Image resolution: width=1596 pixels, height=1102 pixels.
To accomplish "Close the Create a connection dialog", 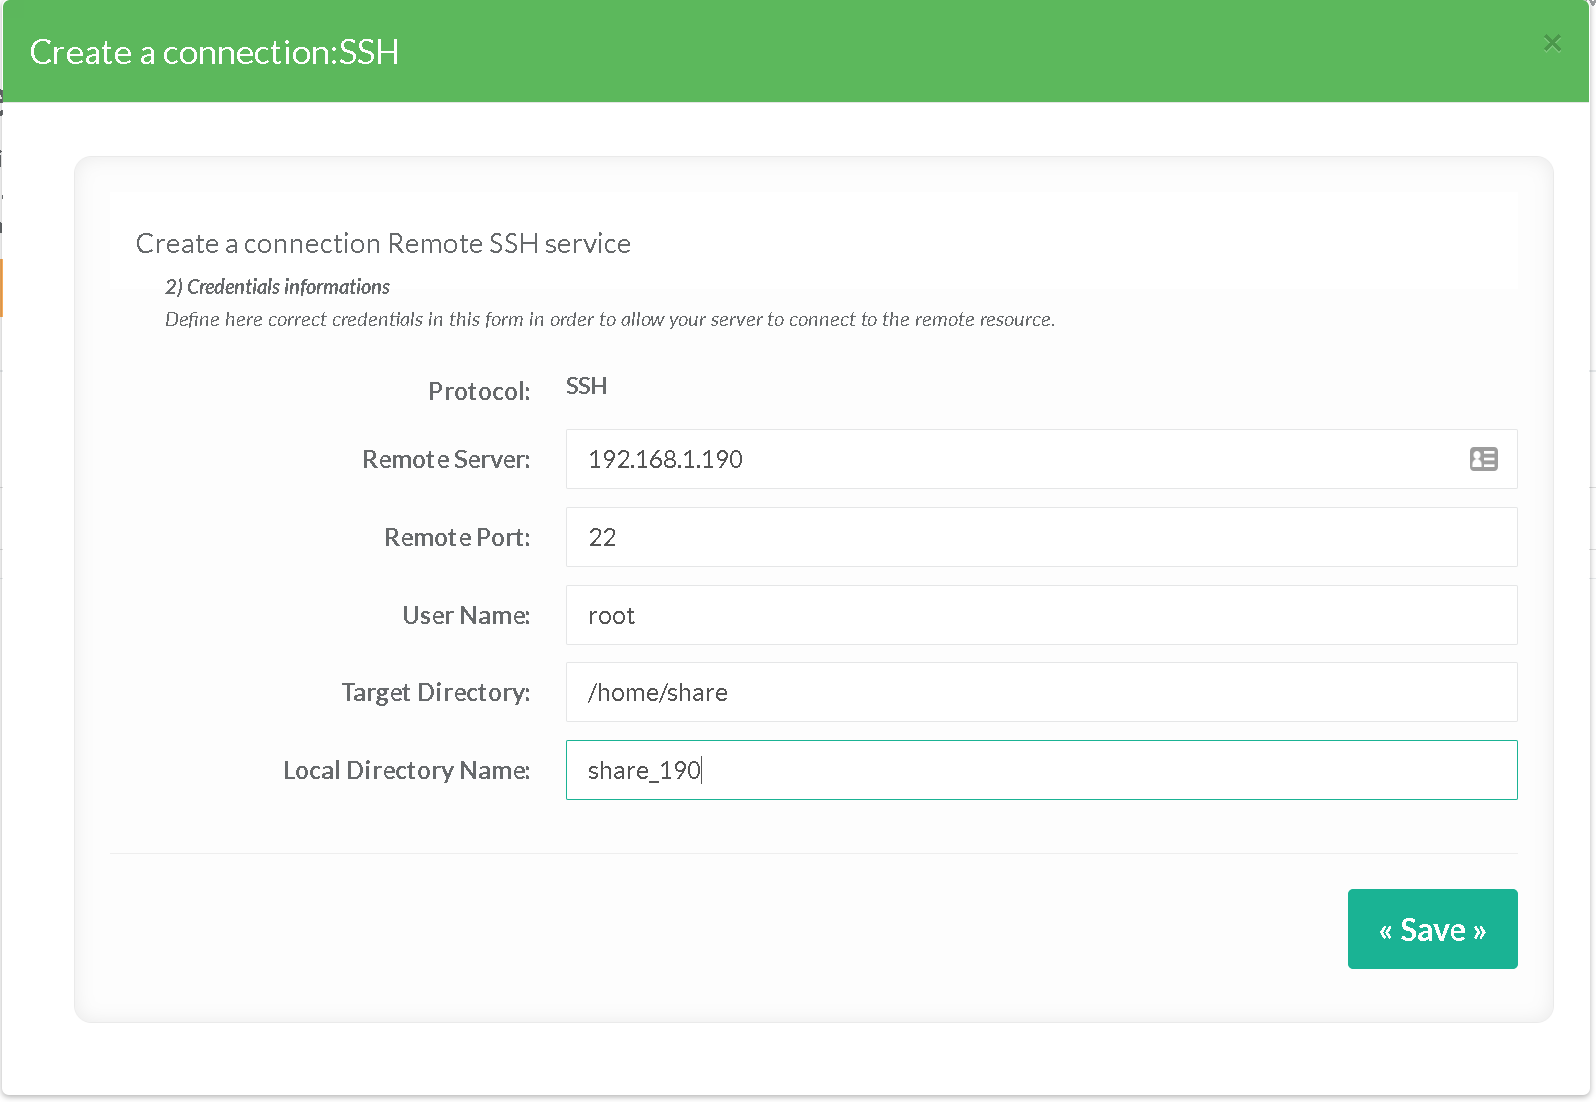I will [x=1551, y=43].
